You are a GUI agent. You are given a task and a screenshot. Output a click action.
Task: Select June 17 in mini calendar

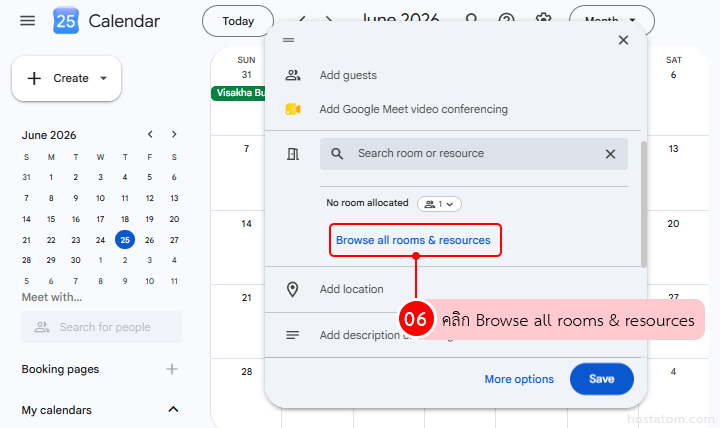coord(100,219)
